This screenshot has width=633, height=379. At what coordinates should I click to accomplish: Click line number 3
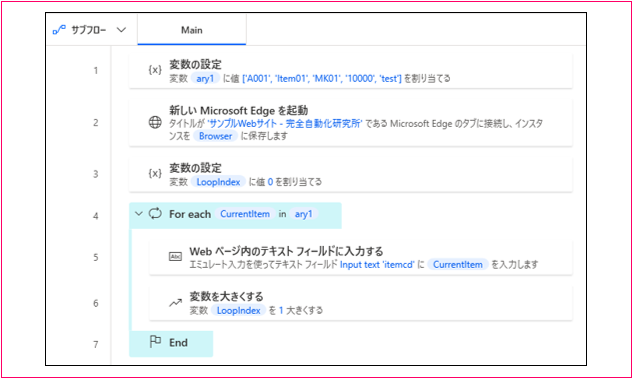coord(96,174)
